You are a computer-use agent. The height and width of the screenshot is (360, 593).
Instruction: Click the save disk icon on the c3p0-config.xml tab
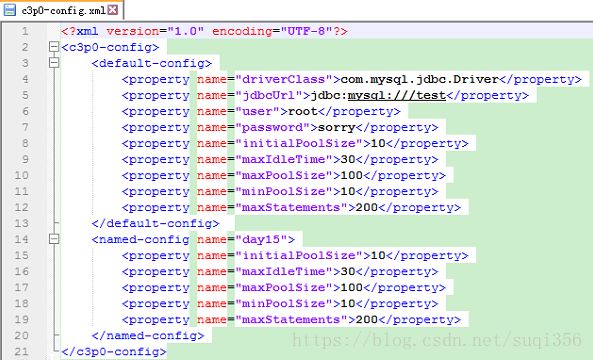pyautogui.click(x=9, y=10)
